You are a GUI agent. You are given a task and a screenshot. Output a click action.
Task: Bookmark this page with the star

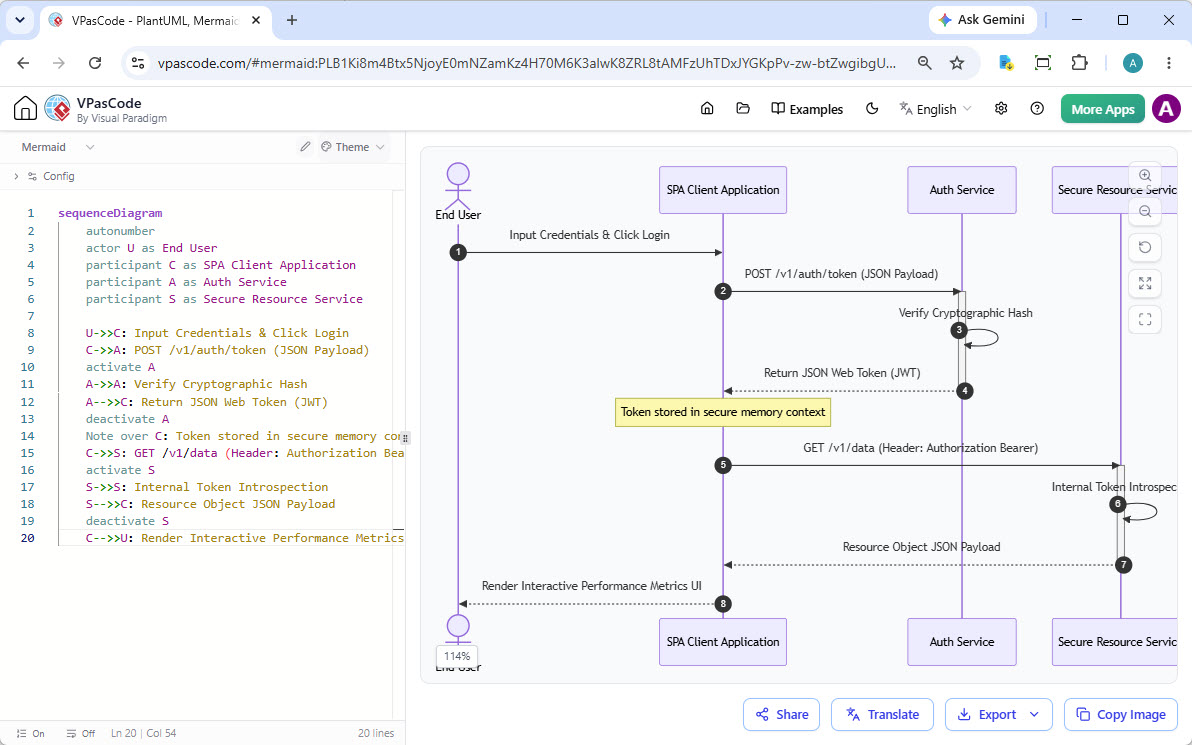957,63
